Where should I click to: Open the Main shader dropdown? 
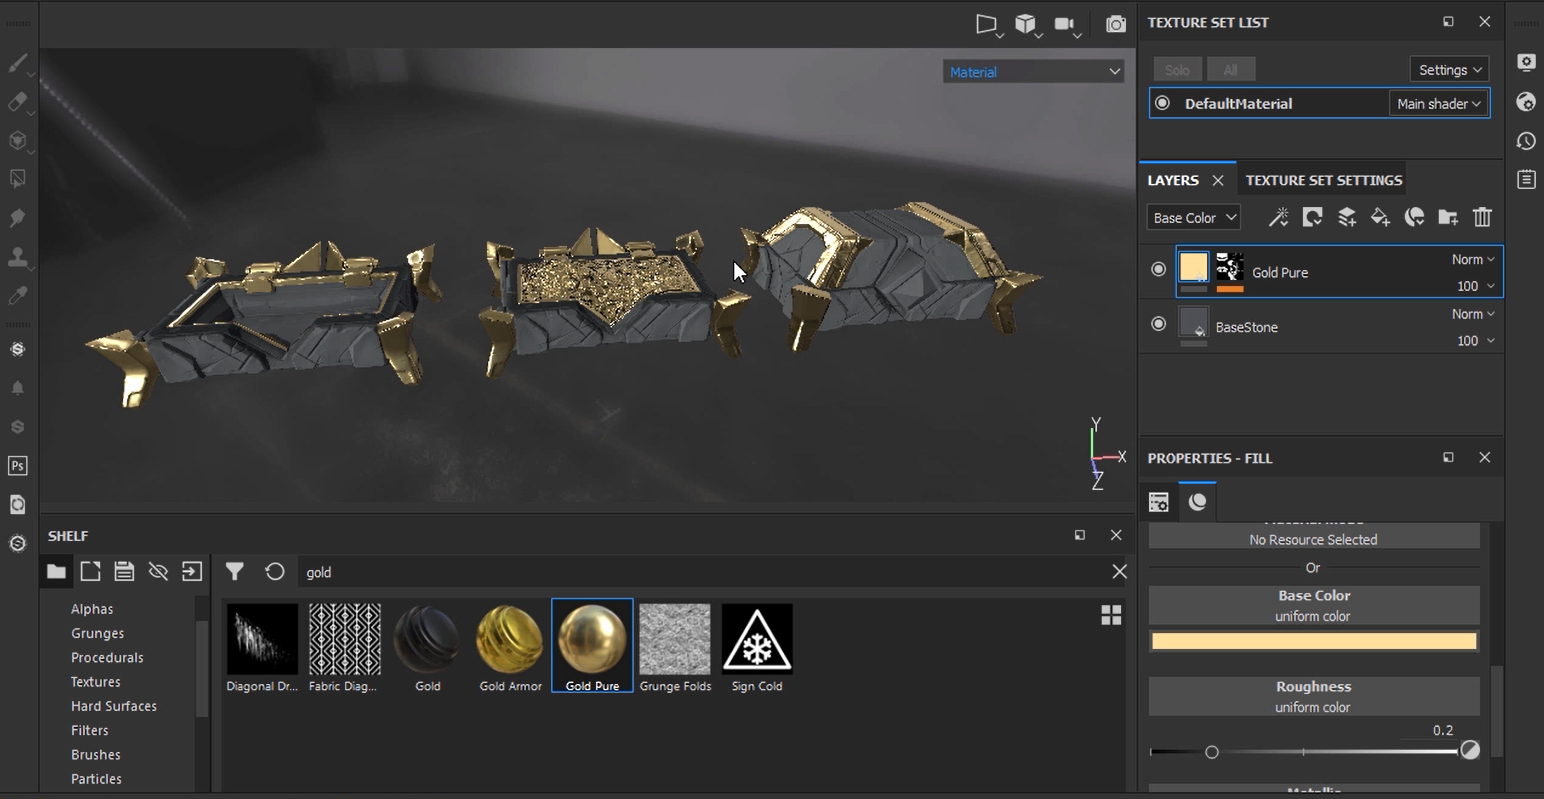pos(1439,103)
